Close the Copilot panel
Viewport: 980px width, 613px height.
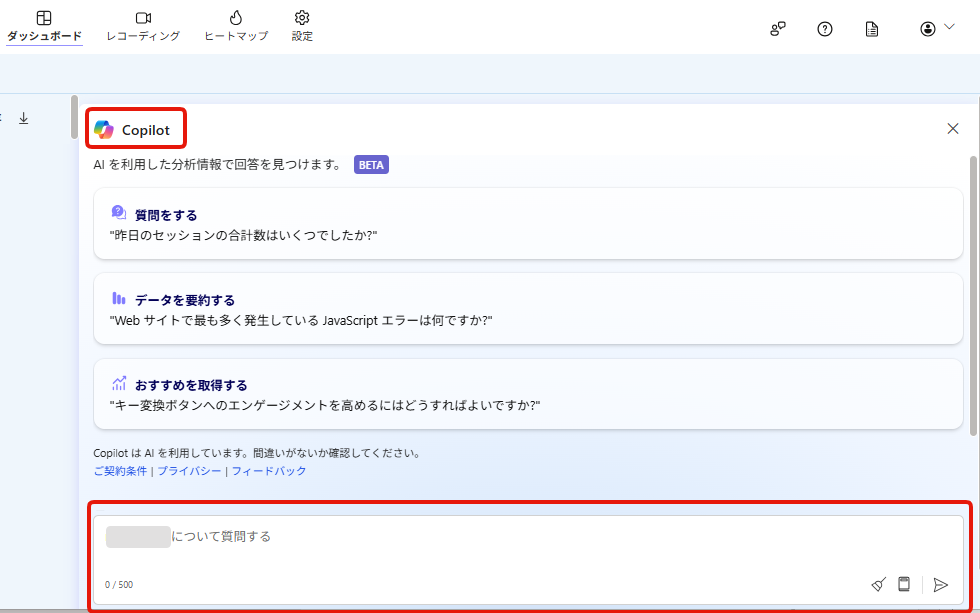(x=952, y=129)
